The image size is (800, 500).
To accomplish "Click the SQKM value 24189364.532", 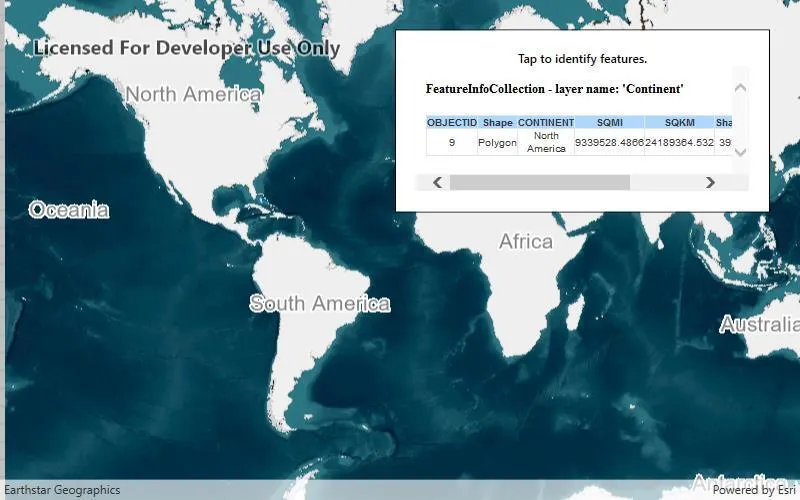I will 680,142.
